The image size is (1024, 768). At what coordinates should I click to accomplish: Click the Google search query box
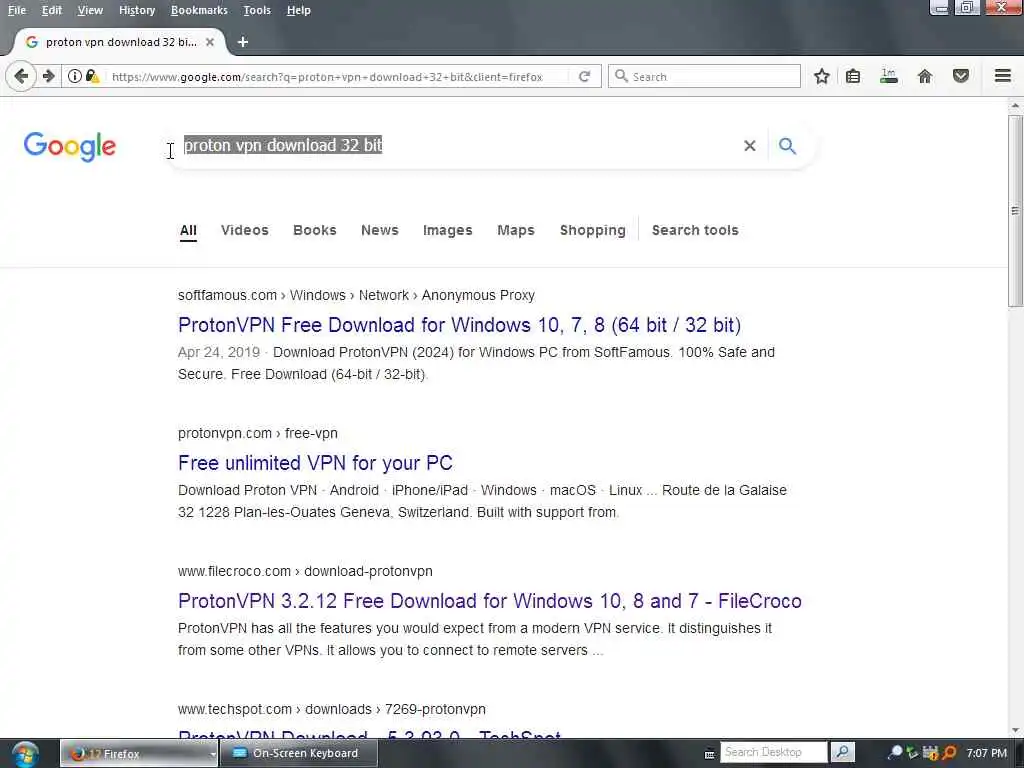click(457, 146)
